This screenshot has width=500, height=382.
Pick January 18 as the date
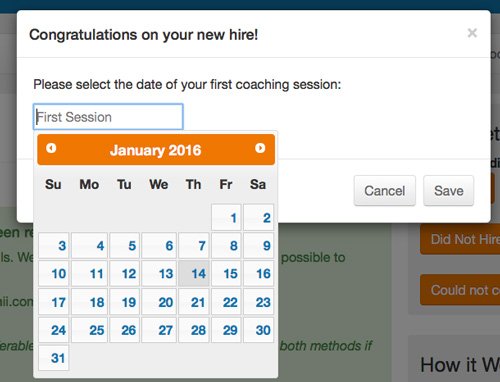pos(89,302)
